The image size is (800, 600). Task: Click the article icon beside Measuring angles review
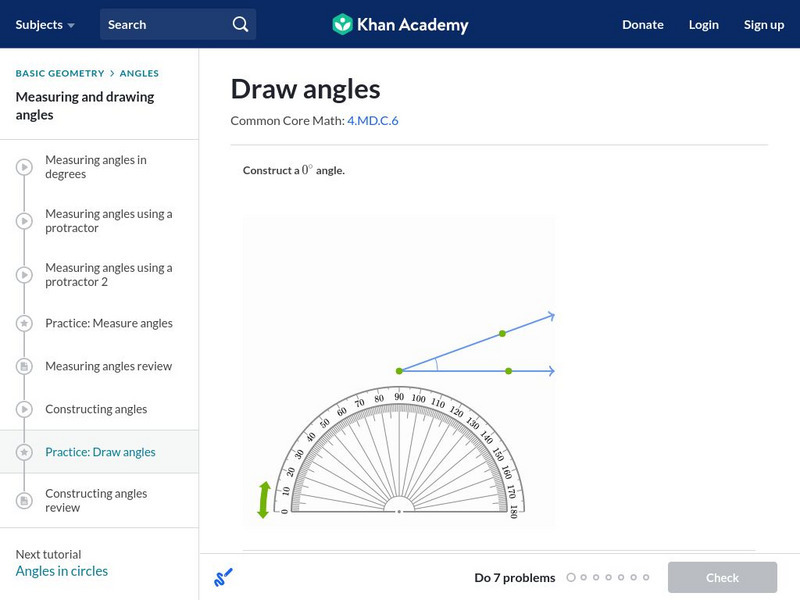pos(24,366)
